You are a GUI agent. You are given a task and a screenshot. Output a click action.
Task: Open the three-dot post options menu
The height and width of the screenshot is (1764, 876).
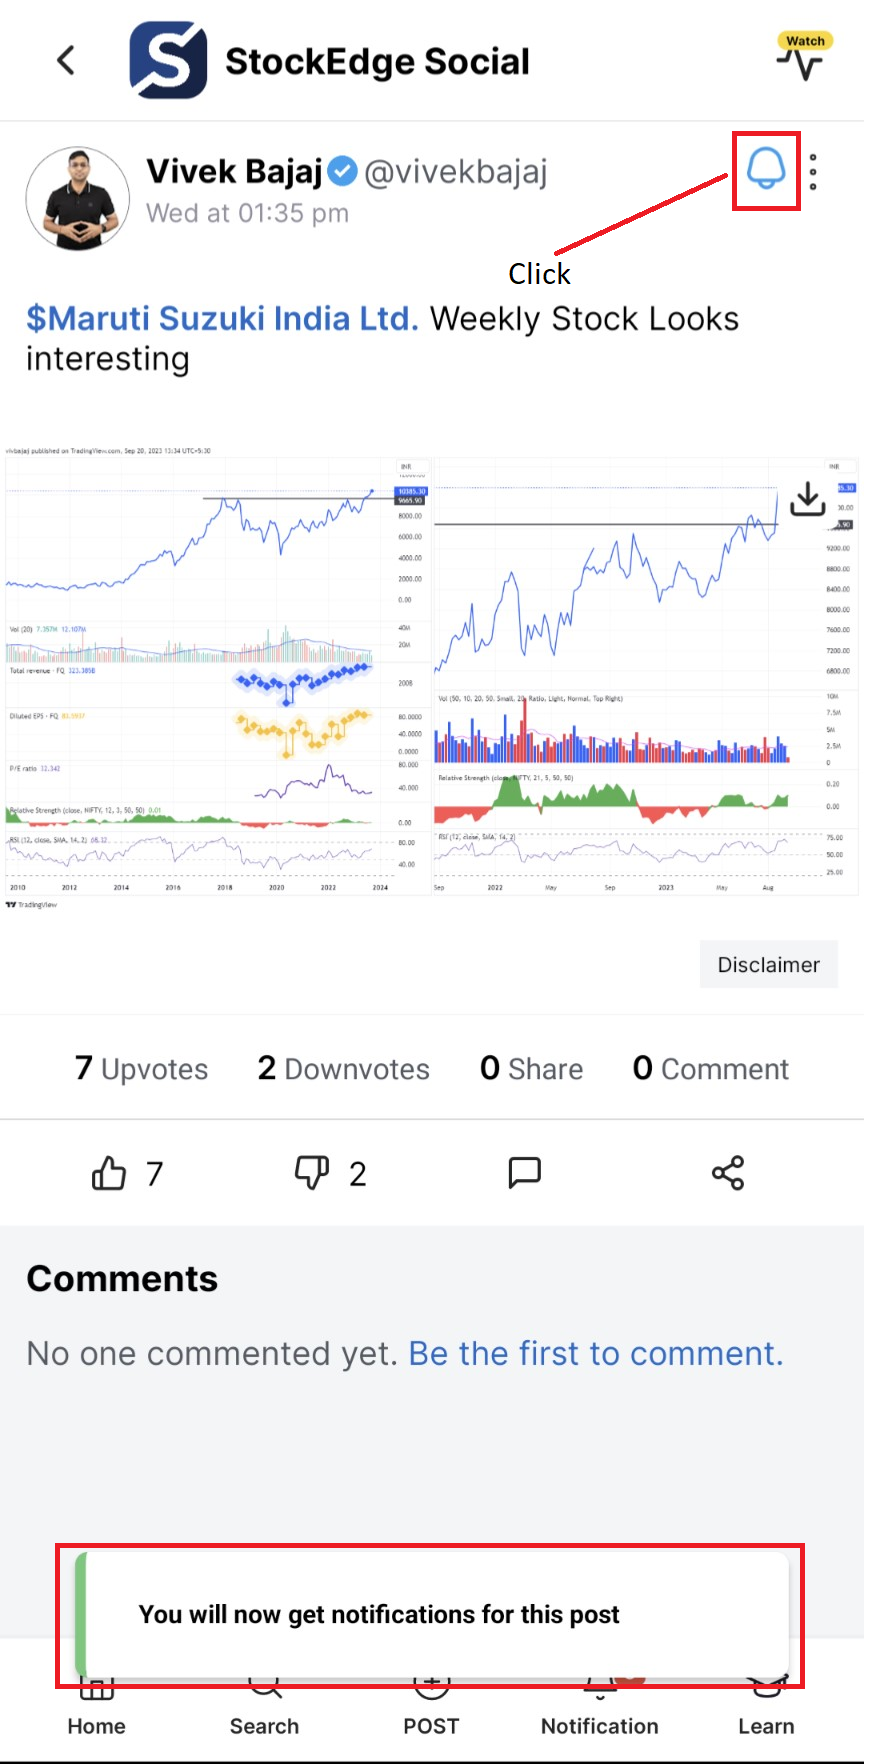tap(813, 172)
